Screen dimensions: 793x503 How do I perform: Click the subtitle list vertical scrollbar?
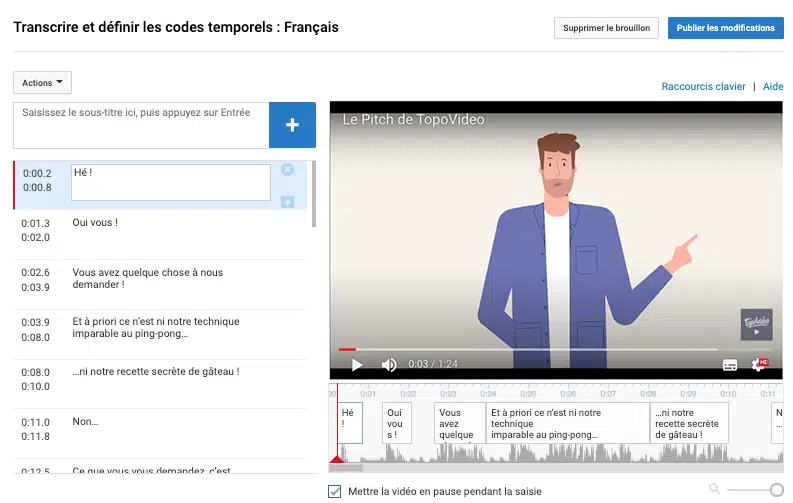tap(314, 194)
